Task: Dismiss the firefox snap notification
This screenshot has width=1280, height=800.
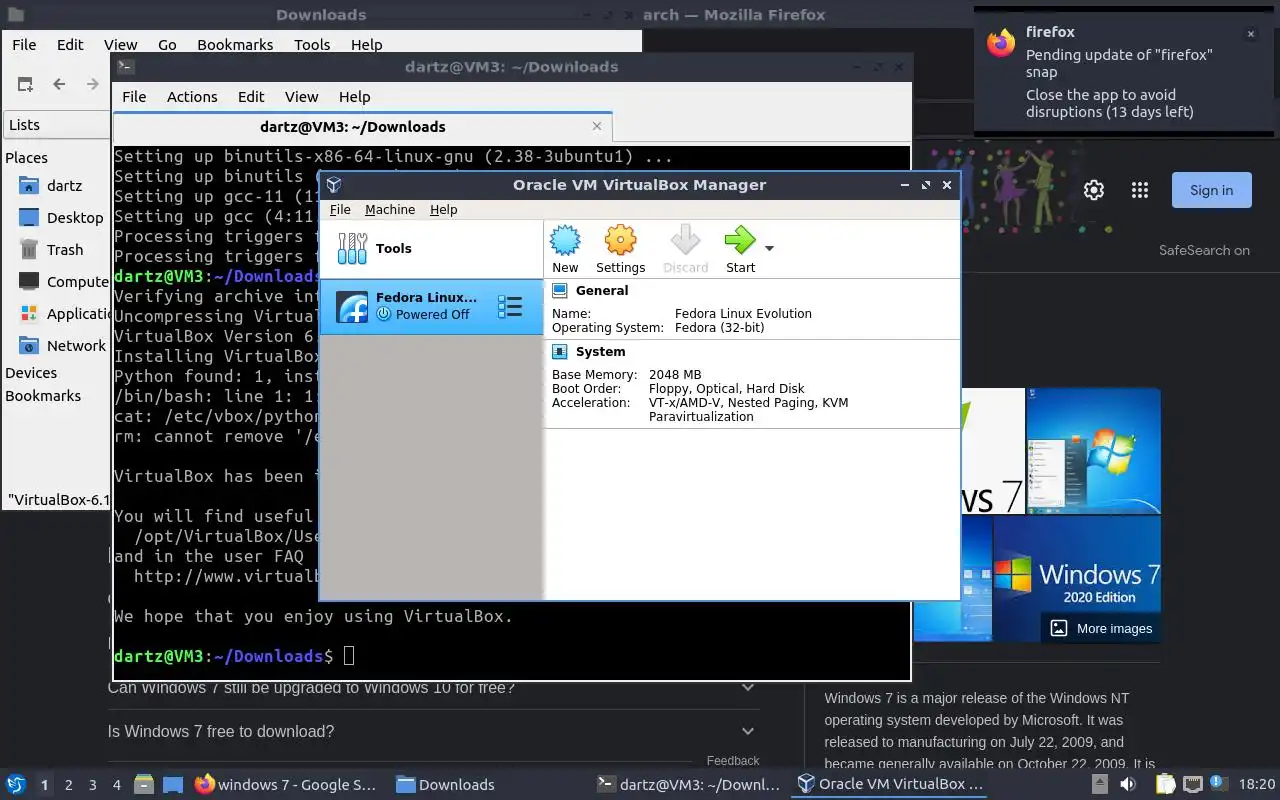Action: 1250,34
